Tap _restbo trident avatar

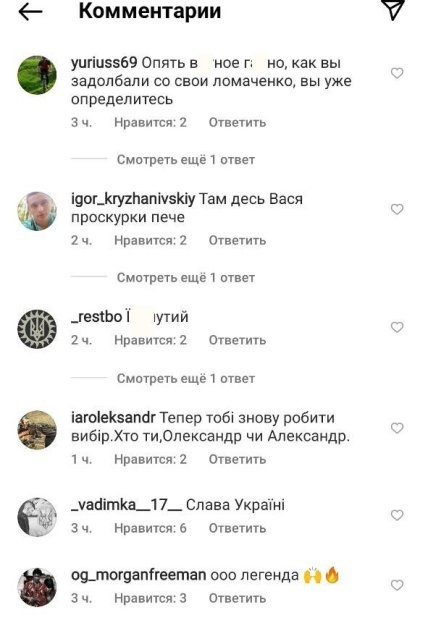click(37, 329)
